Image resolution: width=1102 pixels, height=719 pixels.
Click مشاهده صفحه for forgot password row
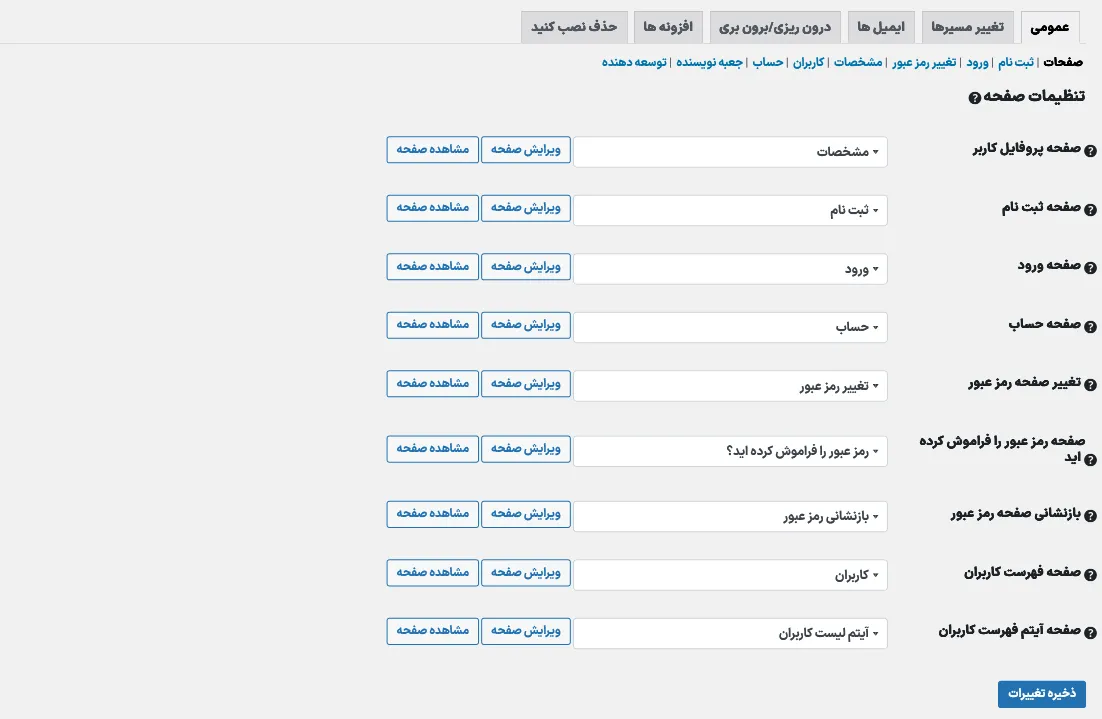pos(432,449)
